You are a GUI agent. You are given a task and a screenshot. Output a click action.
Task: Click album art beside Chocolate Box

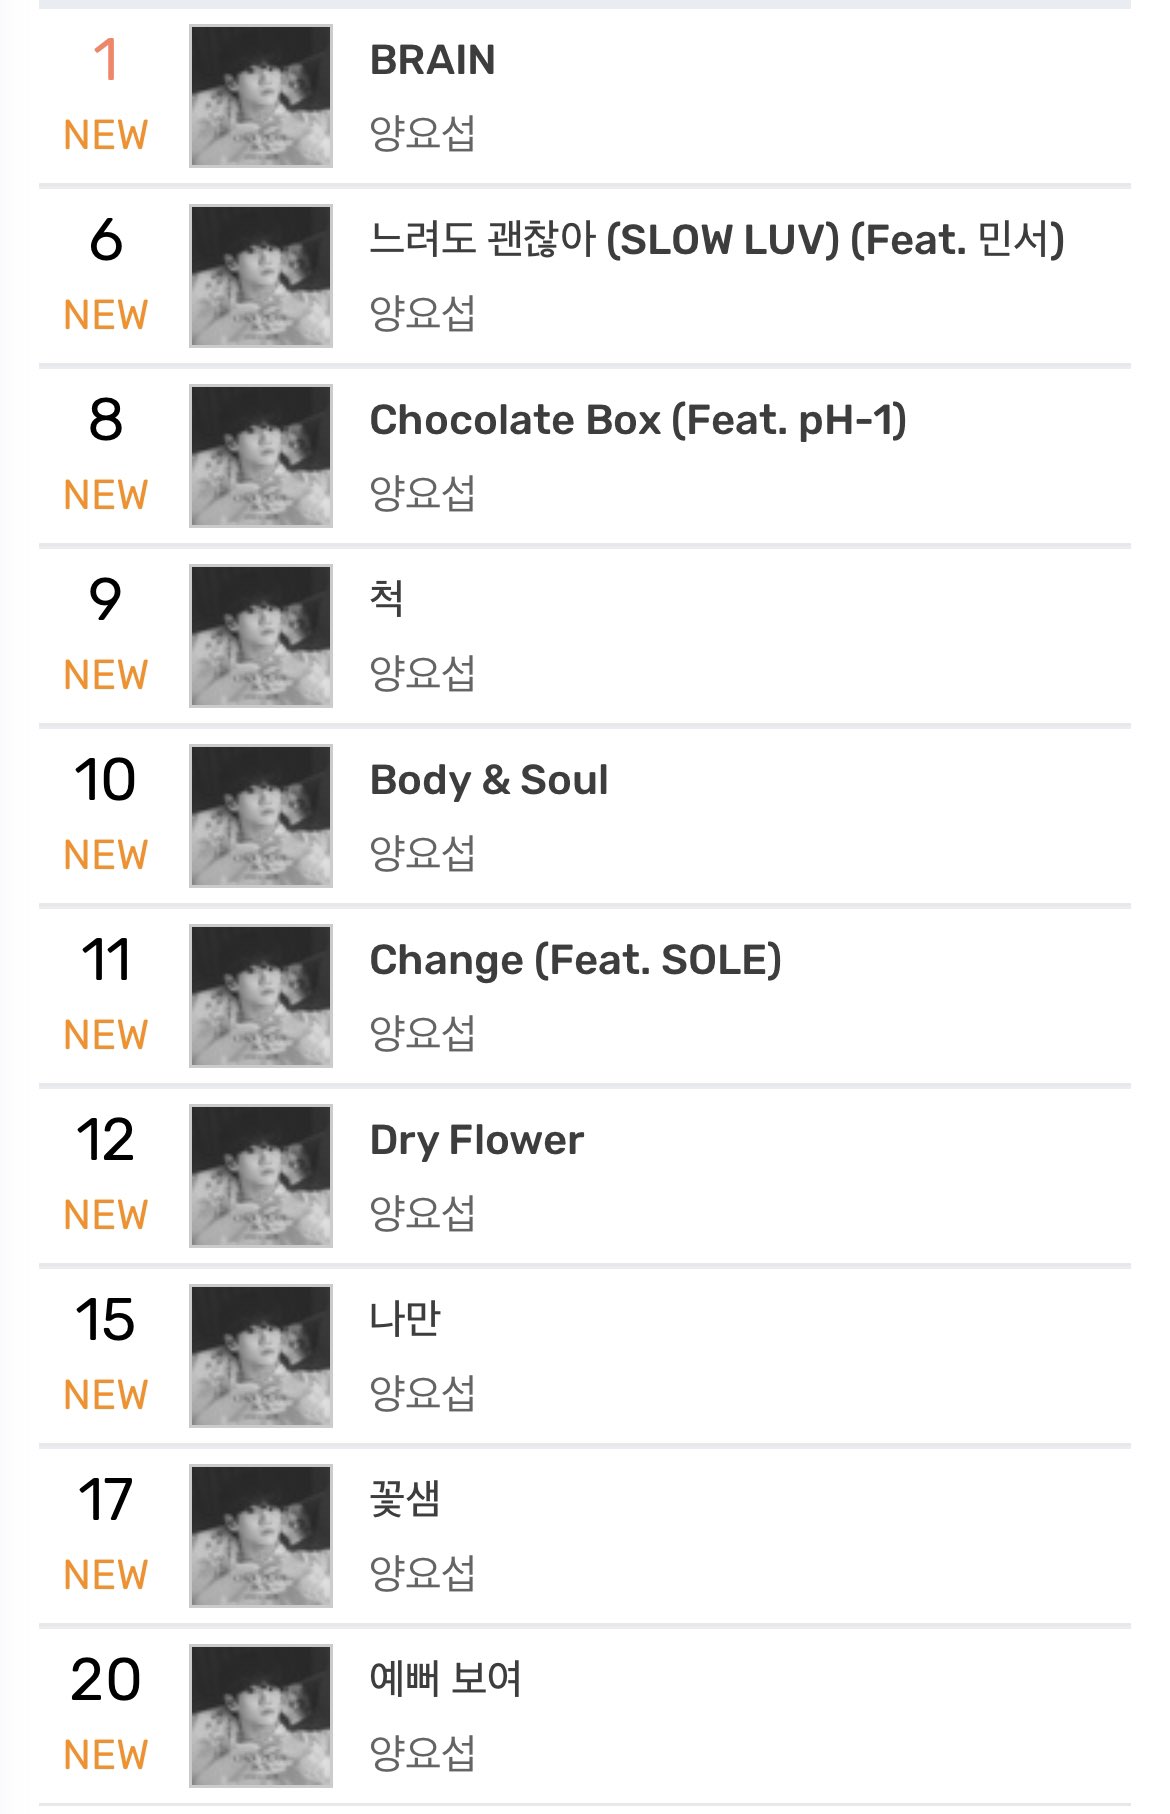(261, 456)
